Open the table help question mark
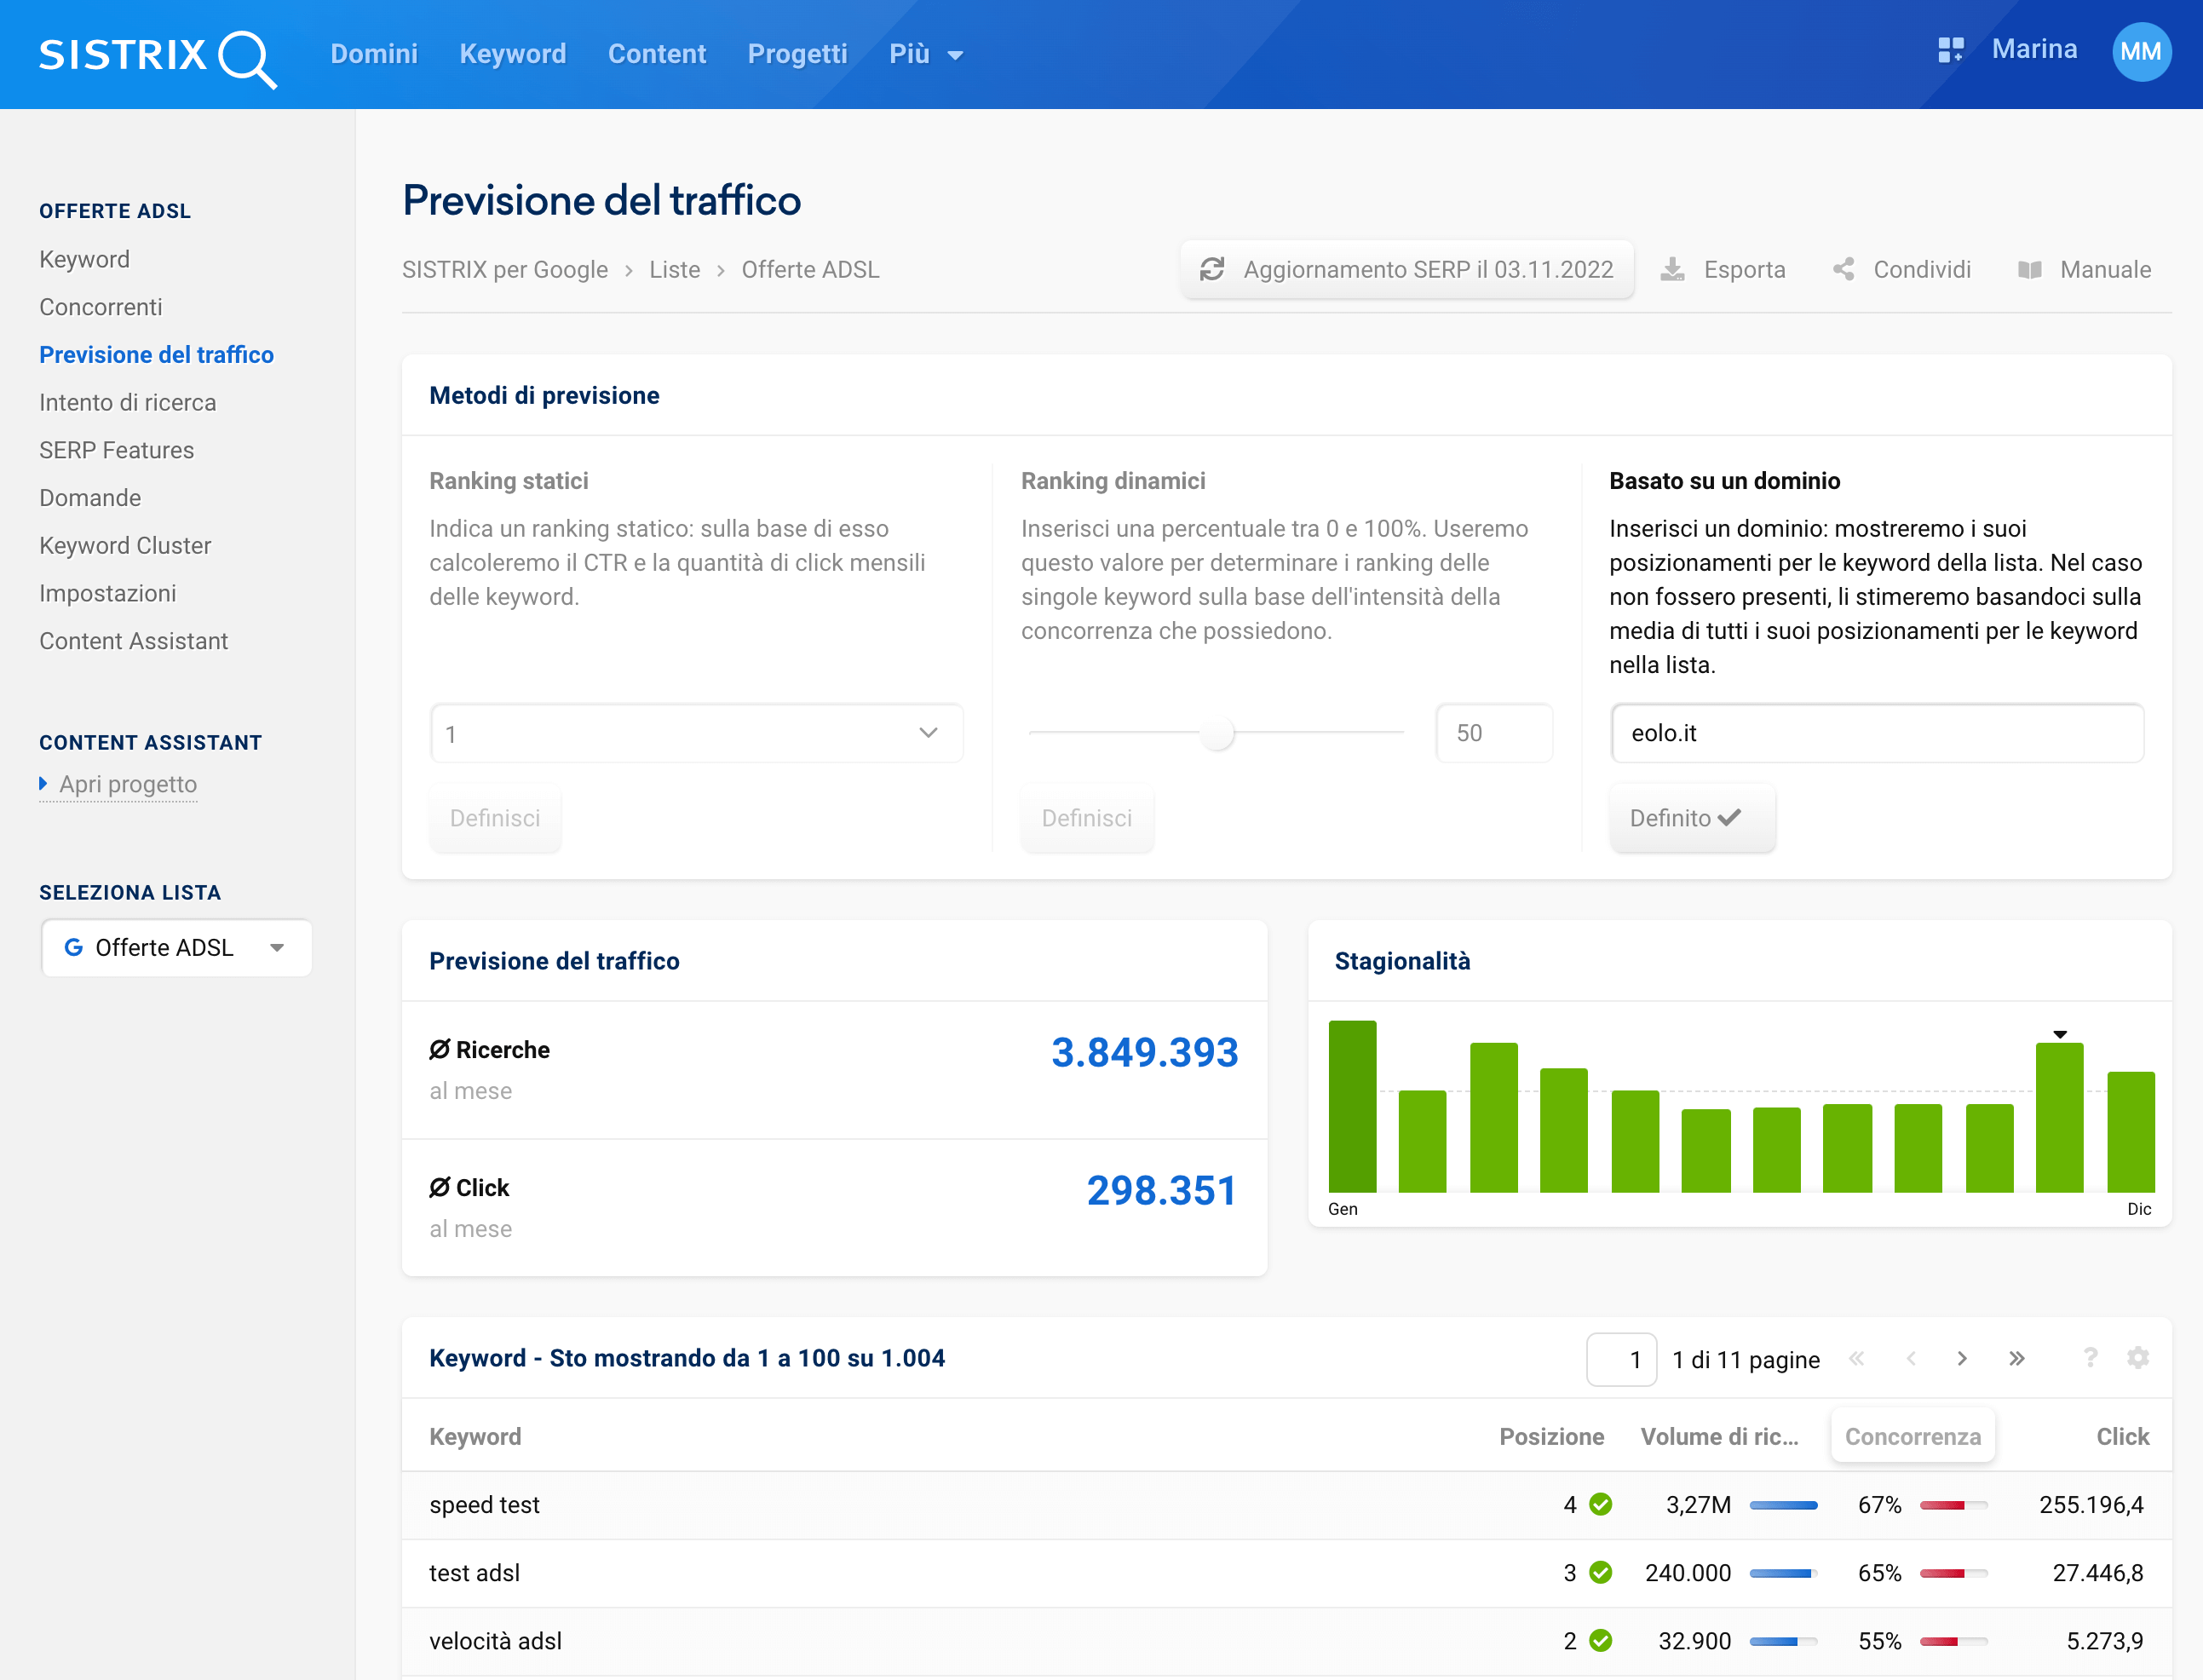The image size is (2203, 1680). (x=2090, y=1357)
